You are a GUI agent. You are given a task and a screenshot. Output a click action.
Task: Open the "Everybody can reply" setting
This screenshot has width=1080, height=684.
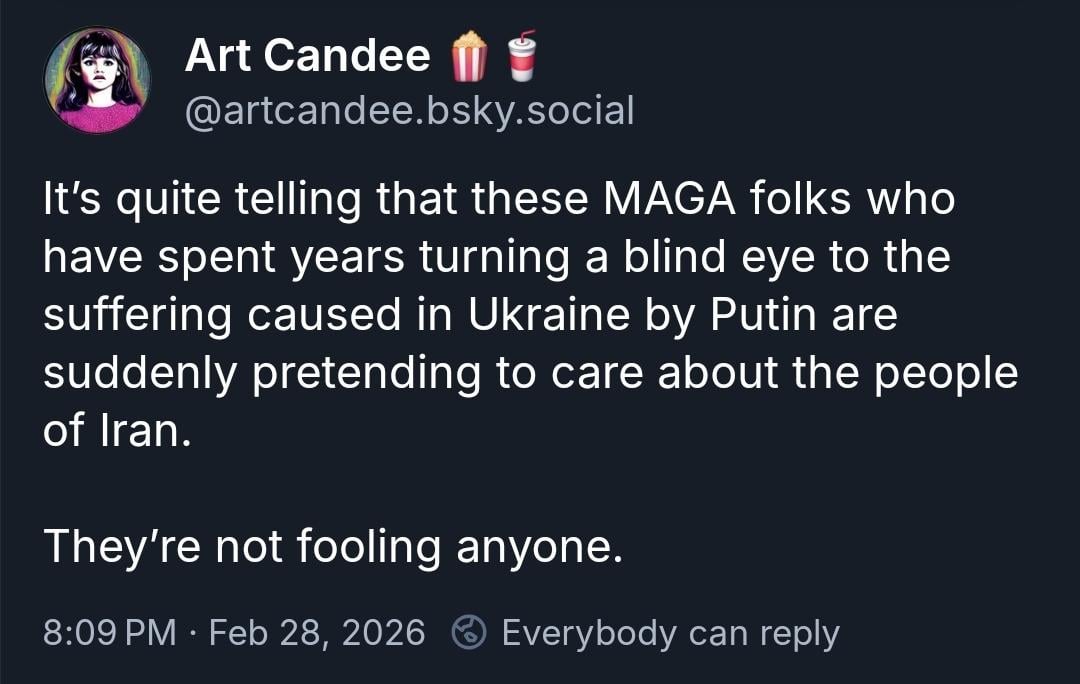(x=670, y=633)
